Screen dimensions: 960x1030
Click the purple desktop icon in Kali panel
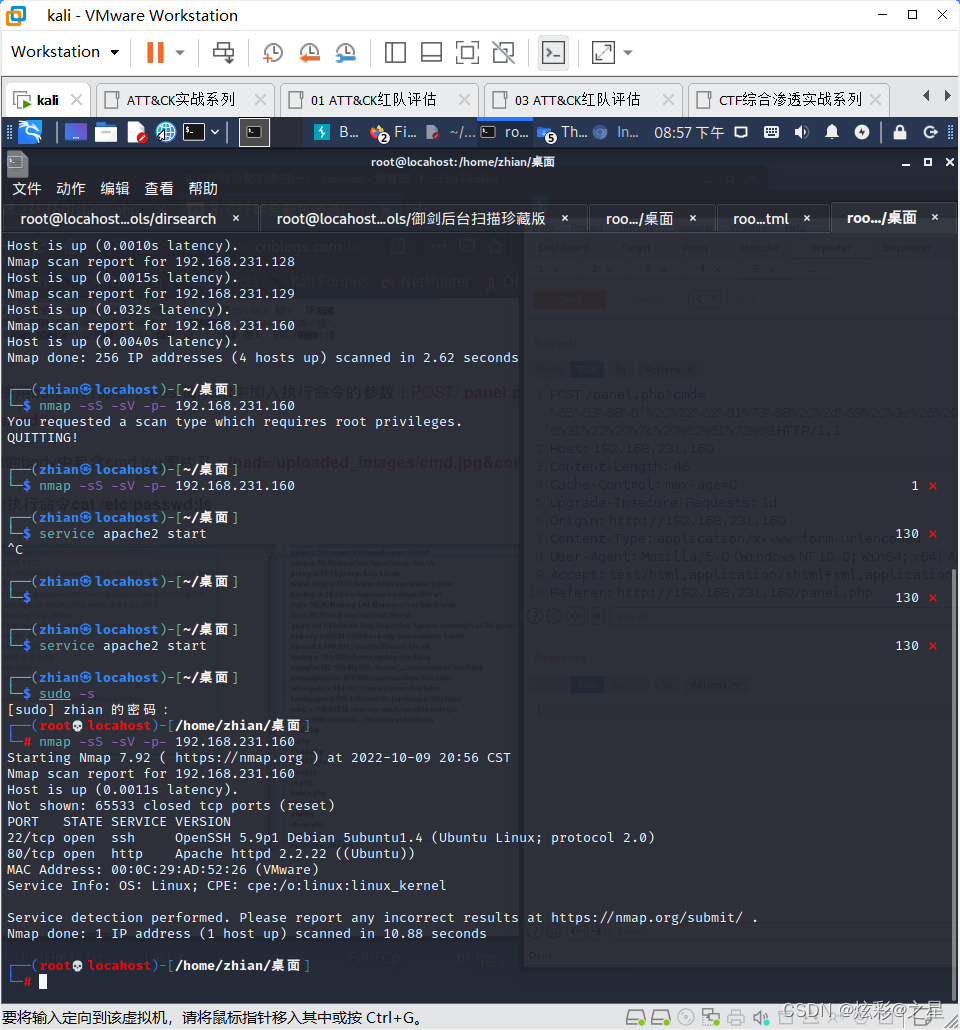coord(76,132)
